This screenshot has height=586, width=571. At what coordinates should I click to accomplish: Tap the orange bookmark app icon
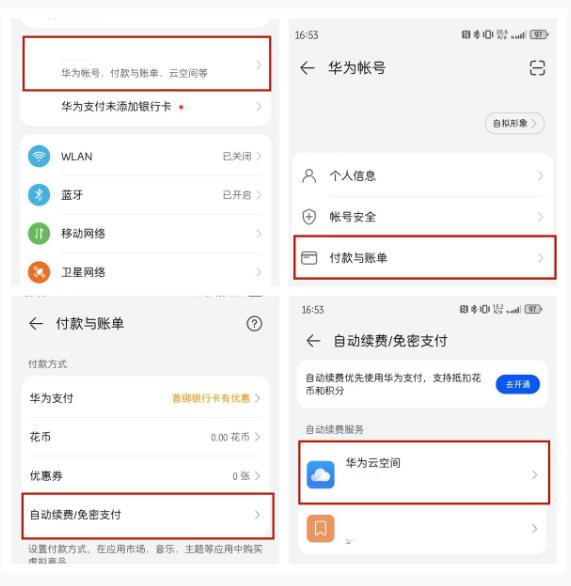click(x=321, y=528)
